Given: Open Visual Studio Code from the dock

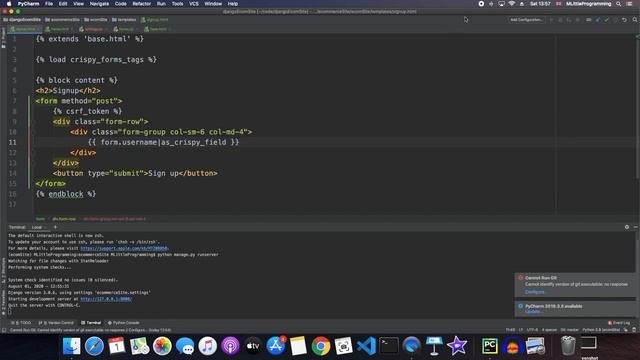Looking at the screenshot, I should tap(366, 346).
